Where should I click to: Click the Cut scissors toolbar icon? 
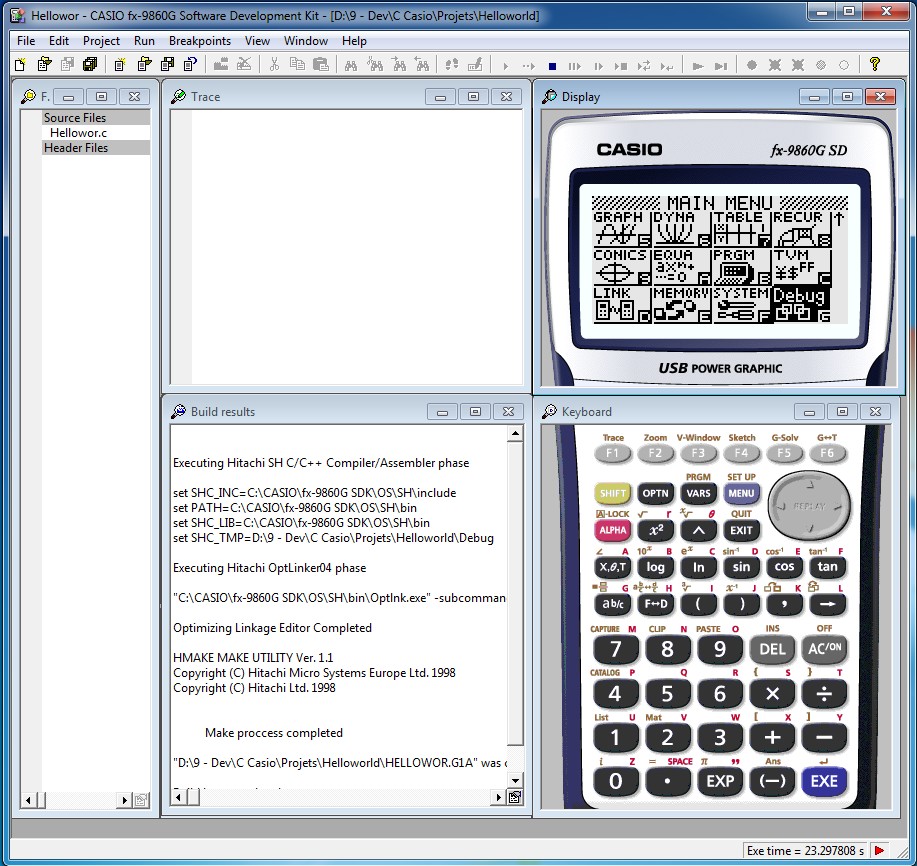(x=274, y=64)
